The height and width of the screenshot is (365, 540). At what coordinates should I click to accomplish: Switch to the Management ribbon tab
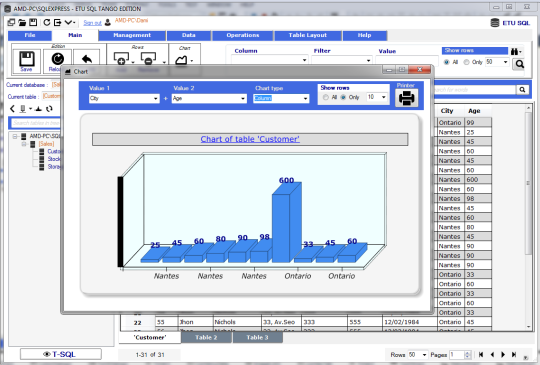click(132, 35)
